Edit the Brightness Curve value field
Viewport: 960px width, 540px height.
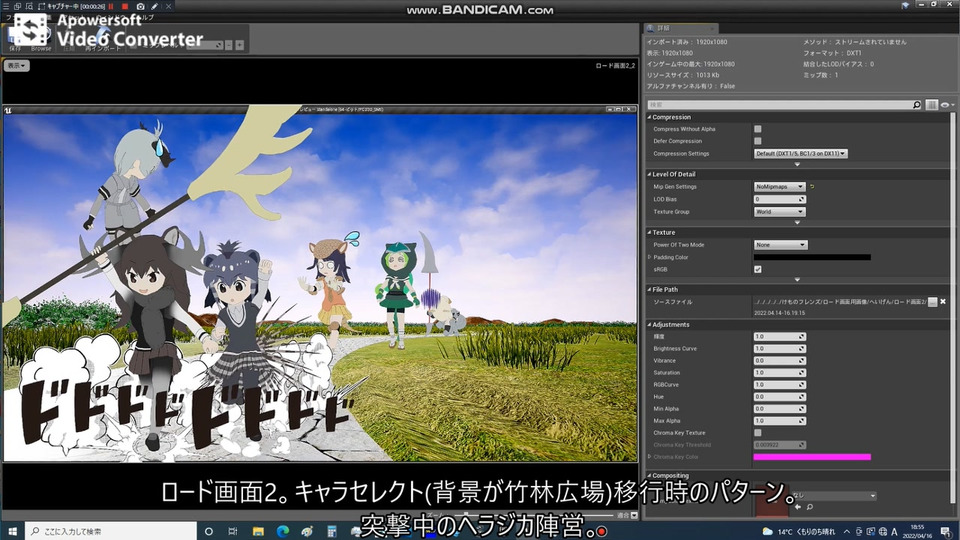(x=779, y=348)
